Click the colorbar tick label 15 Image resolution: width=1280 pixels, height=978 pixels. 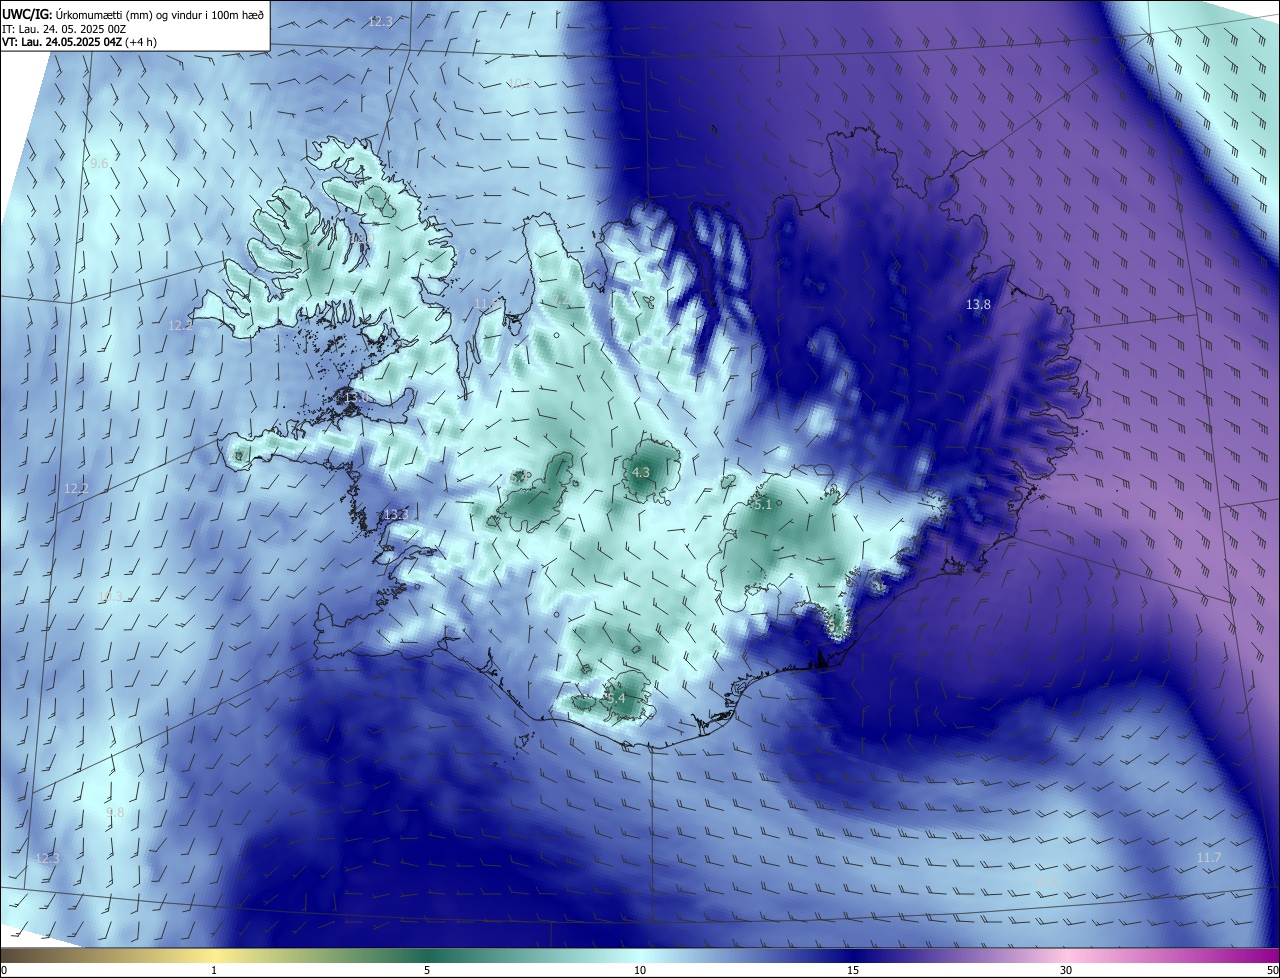click(853, 971)
